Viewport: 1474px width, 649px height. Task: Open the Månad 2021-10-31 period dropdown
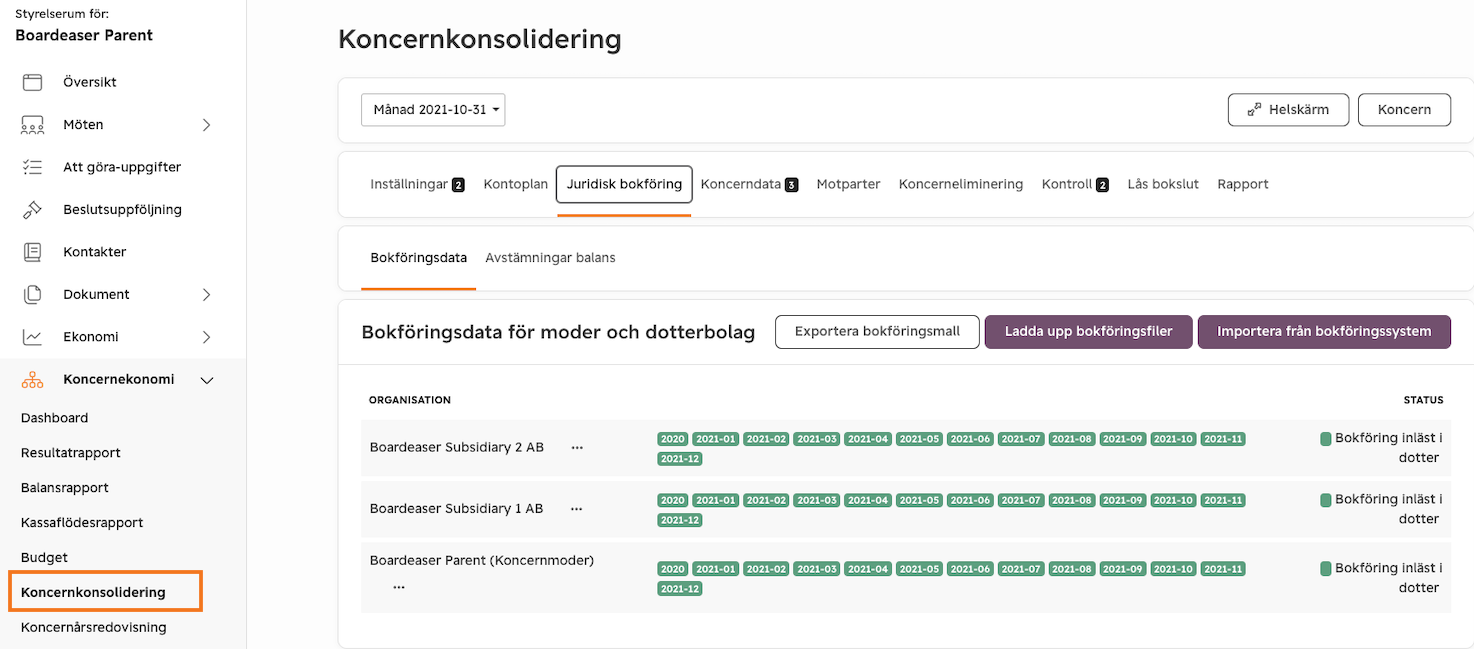[433, 110]
